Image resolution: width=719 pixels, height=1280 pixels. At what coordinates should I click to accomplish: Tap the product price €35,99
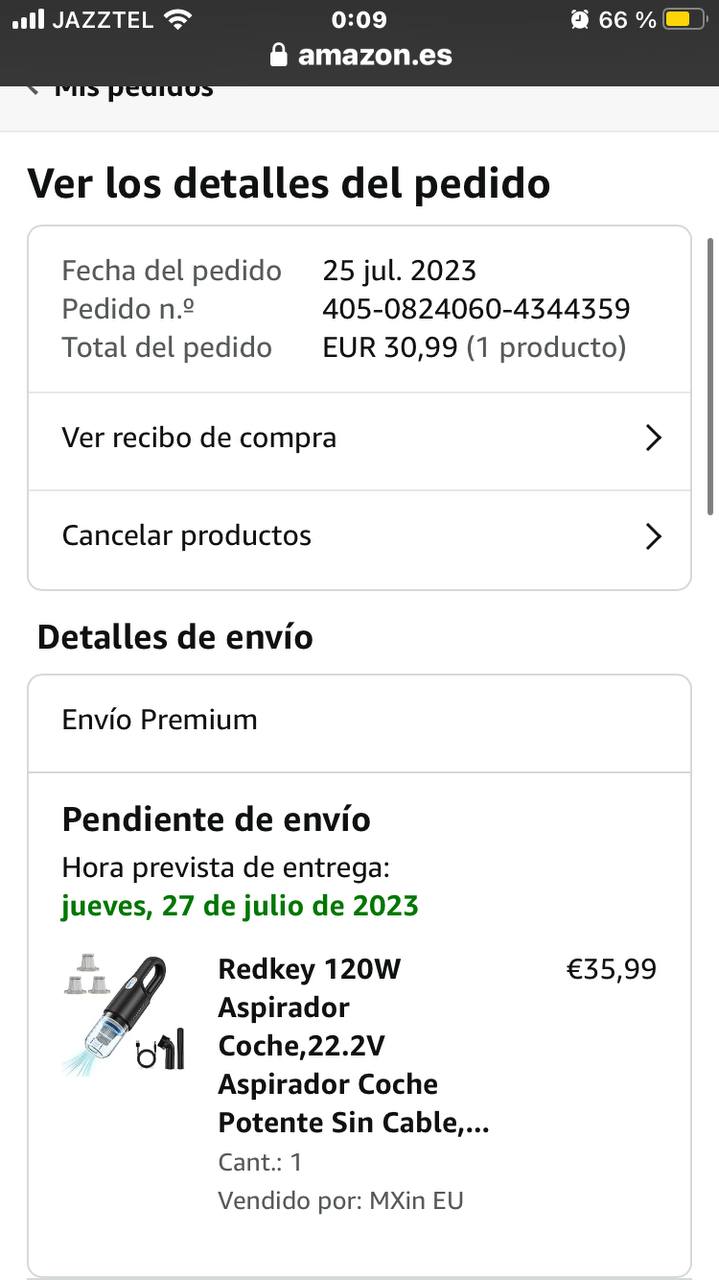coord(611,969)
